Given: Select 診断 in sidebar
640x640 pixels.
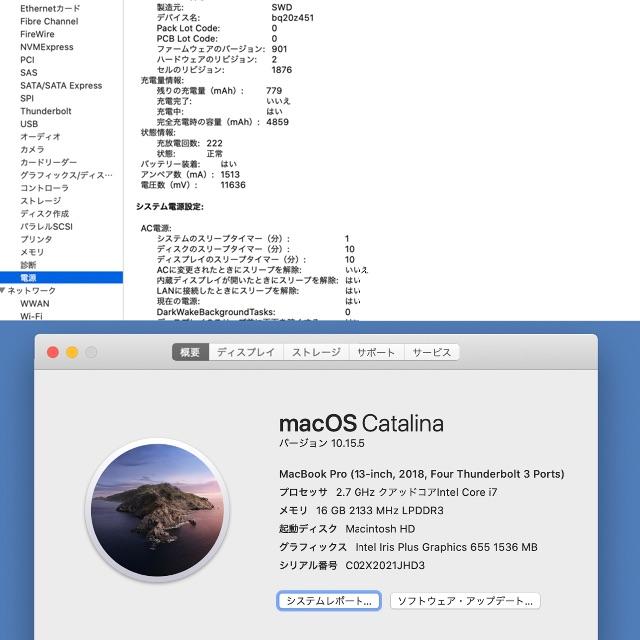Looking at the screenshot, I should pos(28,265).
